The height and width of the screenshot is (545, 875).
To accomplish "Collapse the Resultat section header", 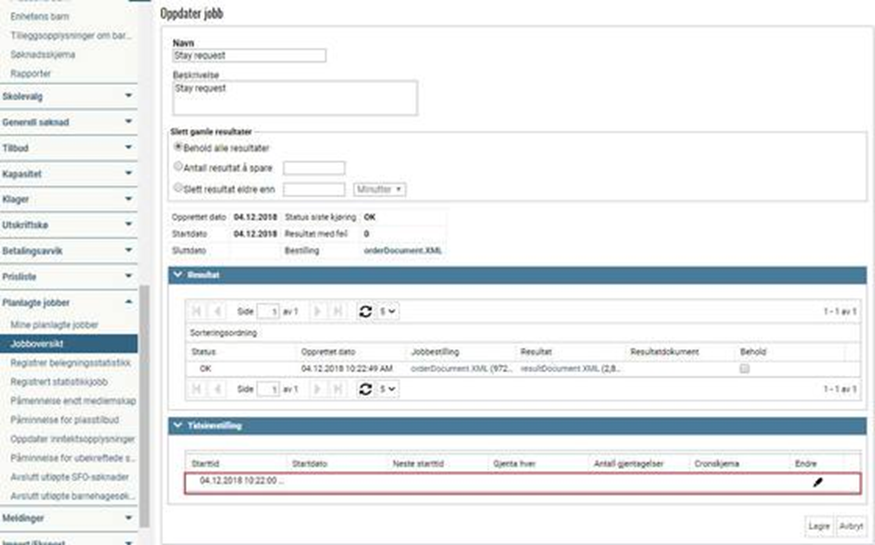I will (178, 273).
